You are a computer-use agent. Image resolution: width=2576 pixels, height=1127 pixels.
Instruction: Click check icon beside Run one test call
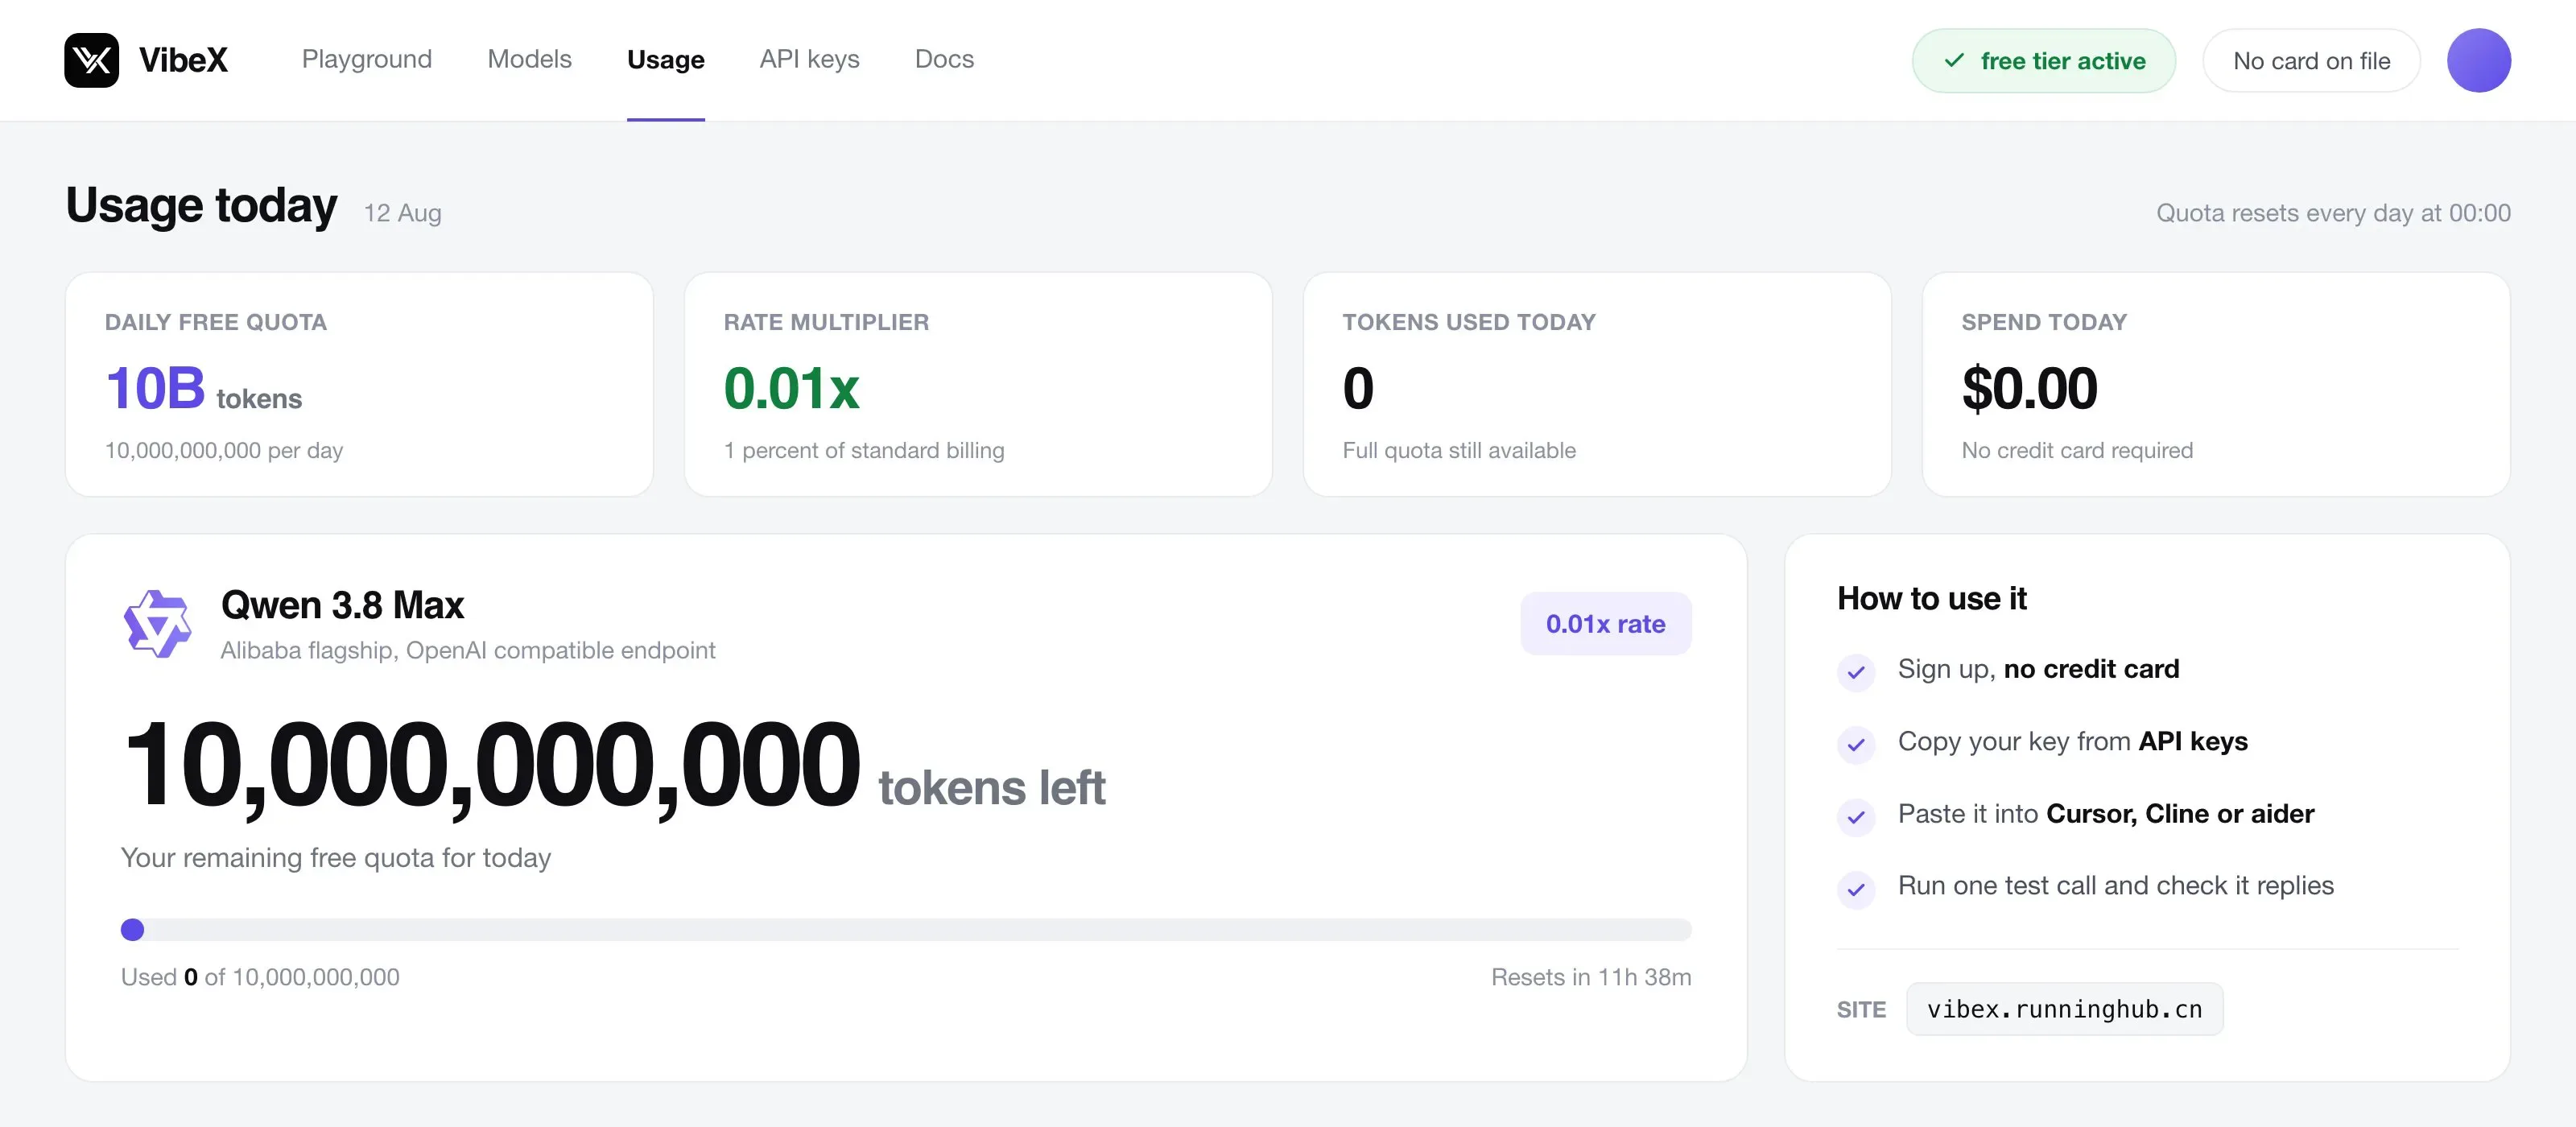tap(1855, 889)
